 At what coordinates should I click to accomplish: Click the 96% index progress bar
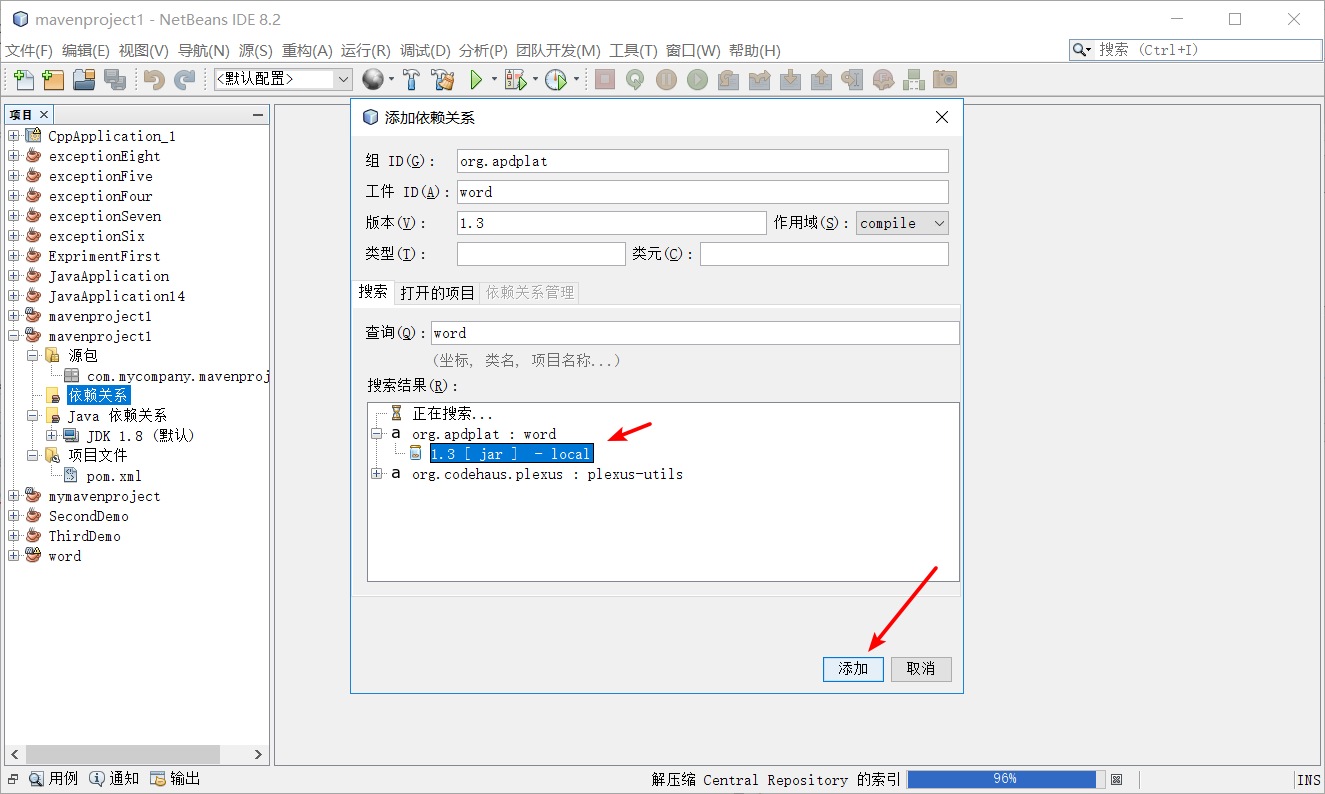[x=1006, y=779]
